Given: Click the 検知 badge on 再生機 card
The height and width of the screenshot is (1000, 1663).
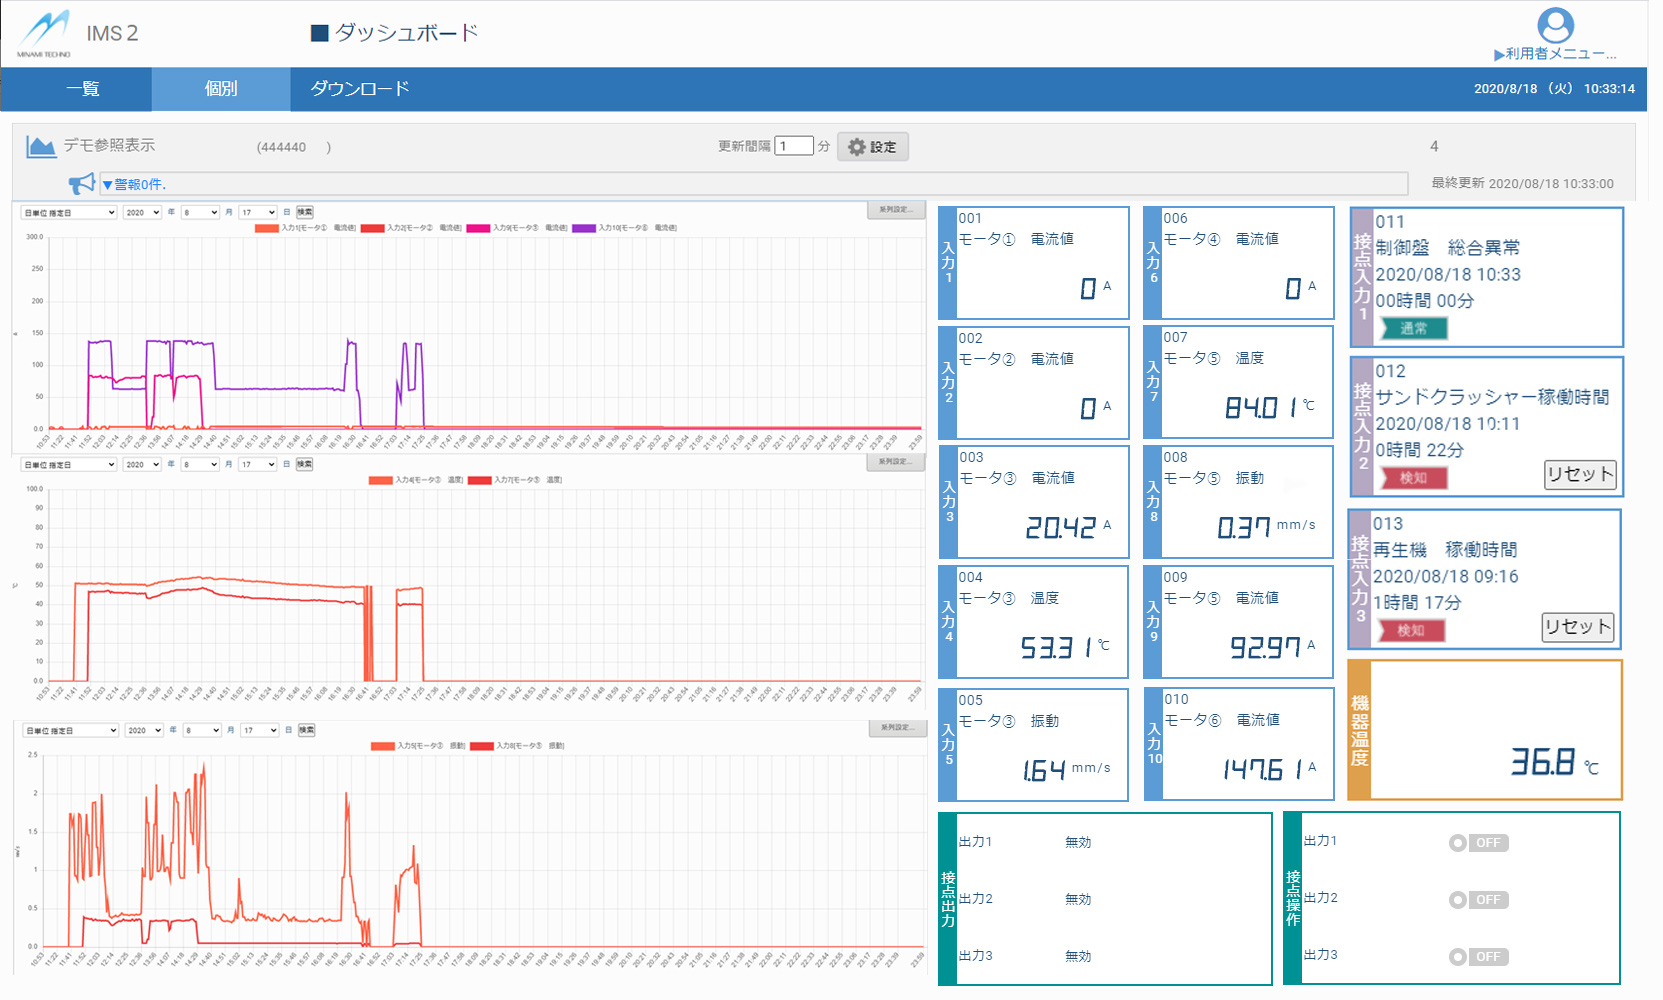Looking at the screenshot, I should (1411, 630).
